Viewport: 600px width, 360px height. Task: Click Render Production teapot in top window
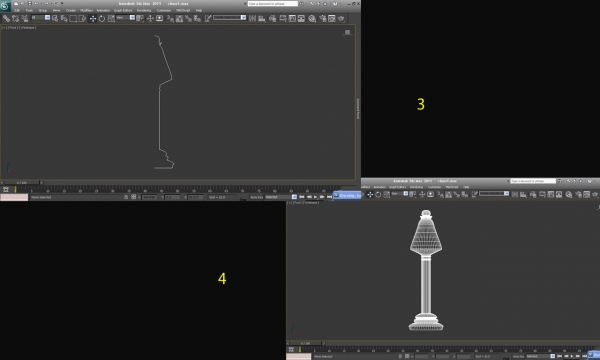point(341,18)
